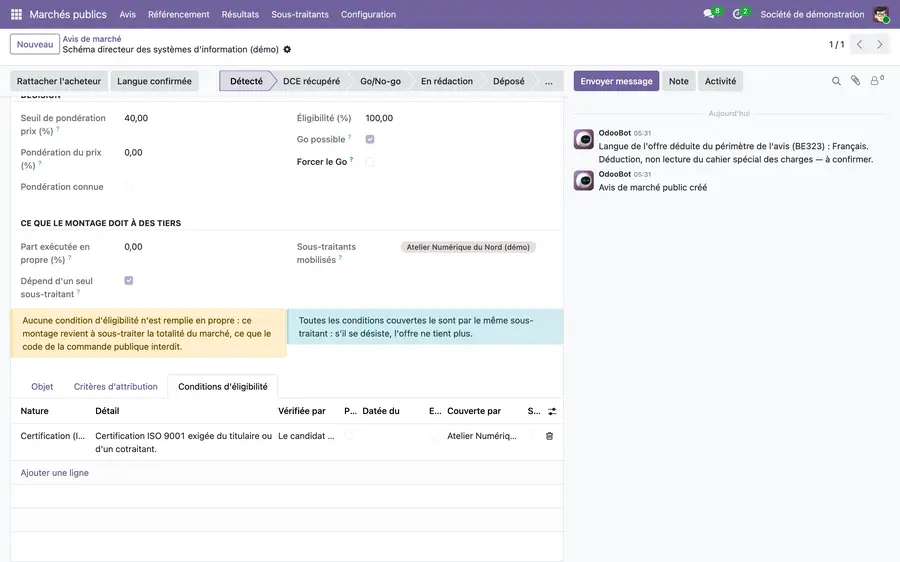Toggle Pondération connue checkbox
The image size is (900, 562).
(x=129, y=187)
